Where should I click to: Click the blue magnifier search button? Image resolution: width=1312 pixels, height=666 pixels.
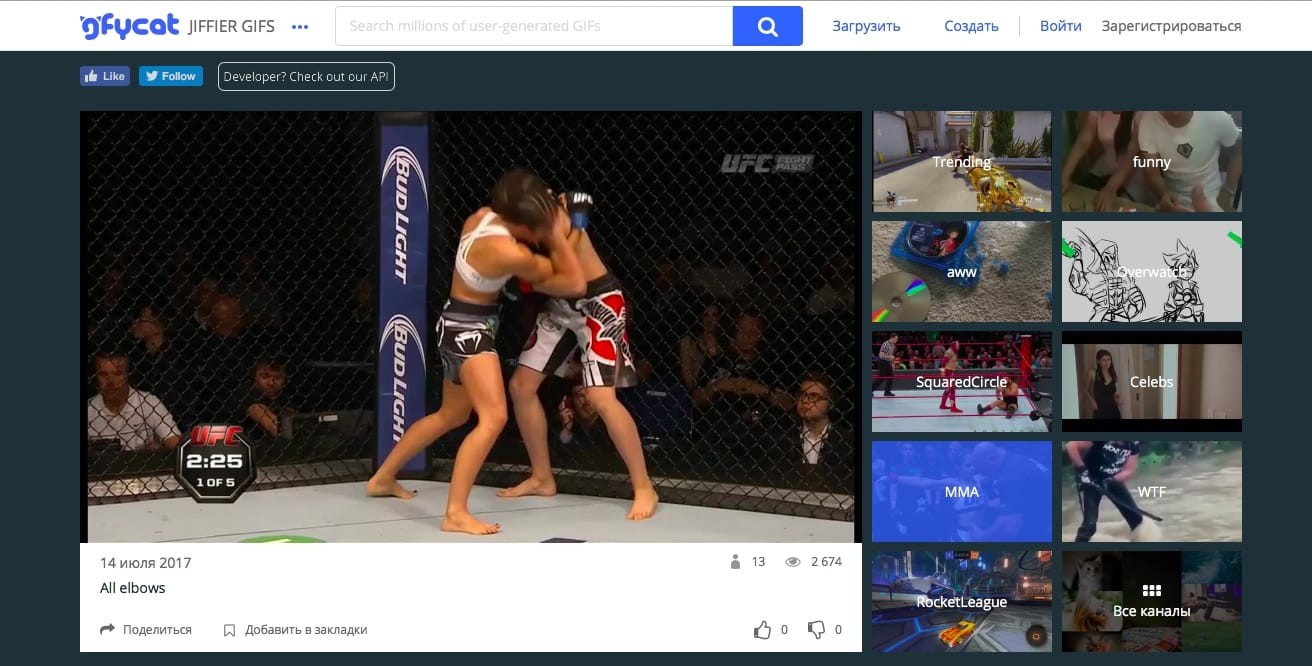click(x=768, y=26)
